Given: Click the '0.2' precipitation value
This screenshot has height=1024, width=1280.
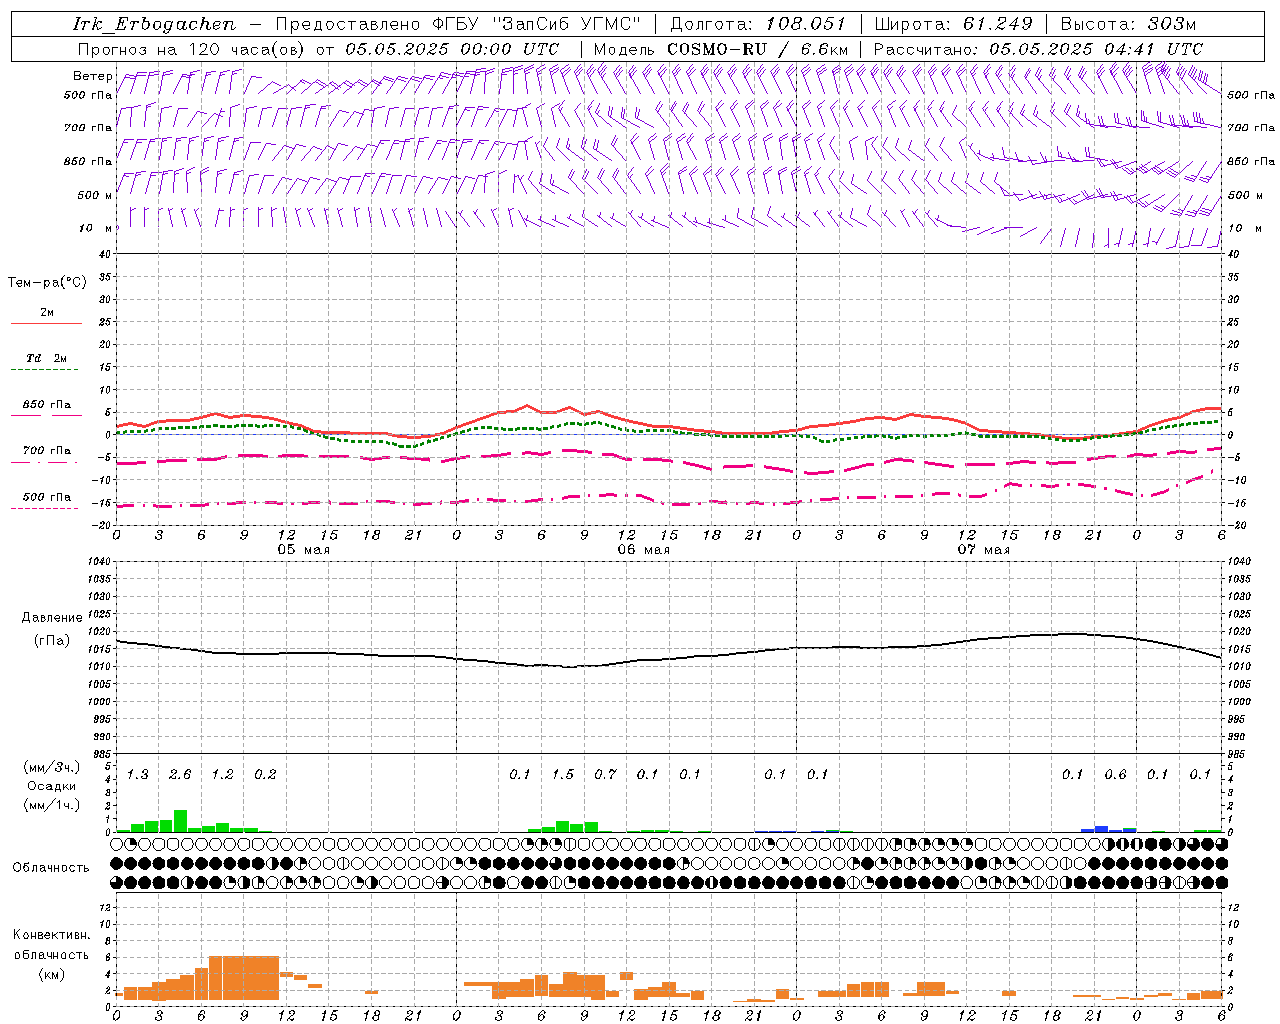Looking at the screenshot, I should point(265,775).
